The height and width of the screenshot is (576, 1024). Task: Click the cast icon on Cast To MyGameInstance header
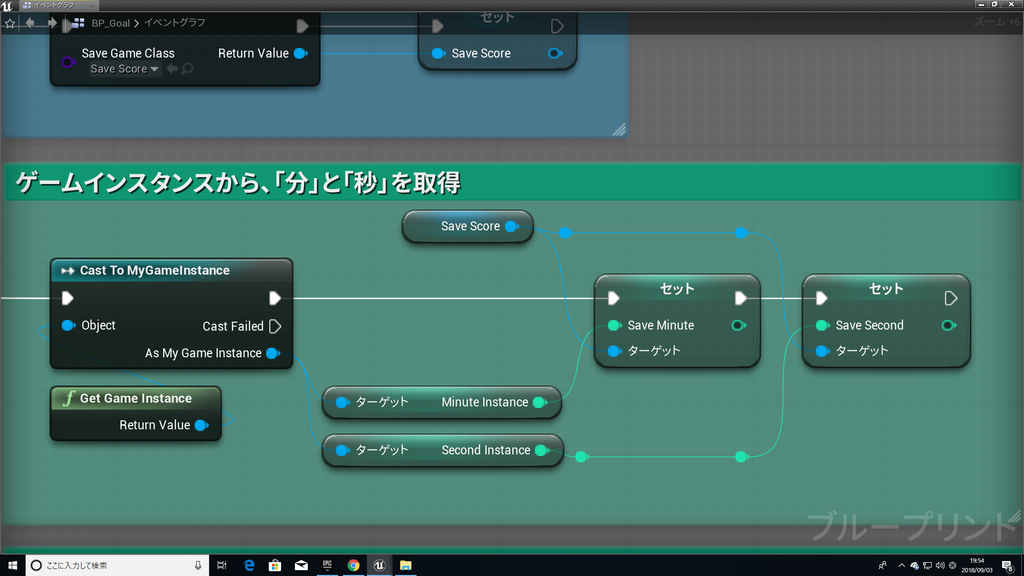click(67, 270)
